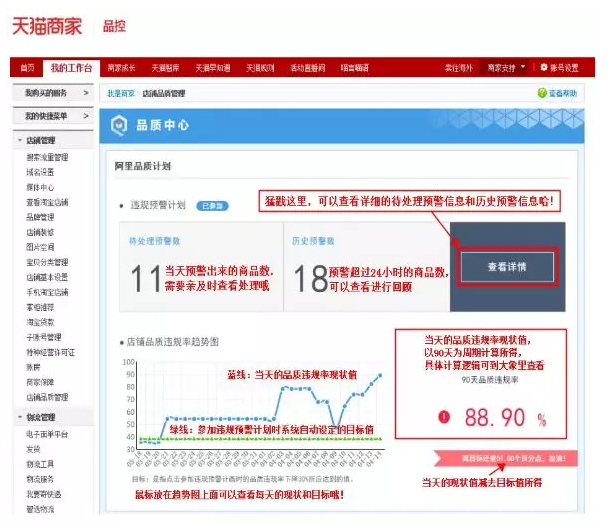Expand the 我购买的服务 panel arrow
Image resolution: width=608 pixels, height=527 pixels.
coord(86,93)
